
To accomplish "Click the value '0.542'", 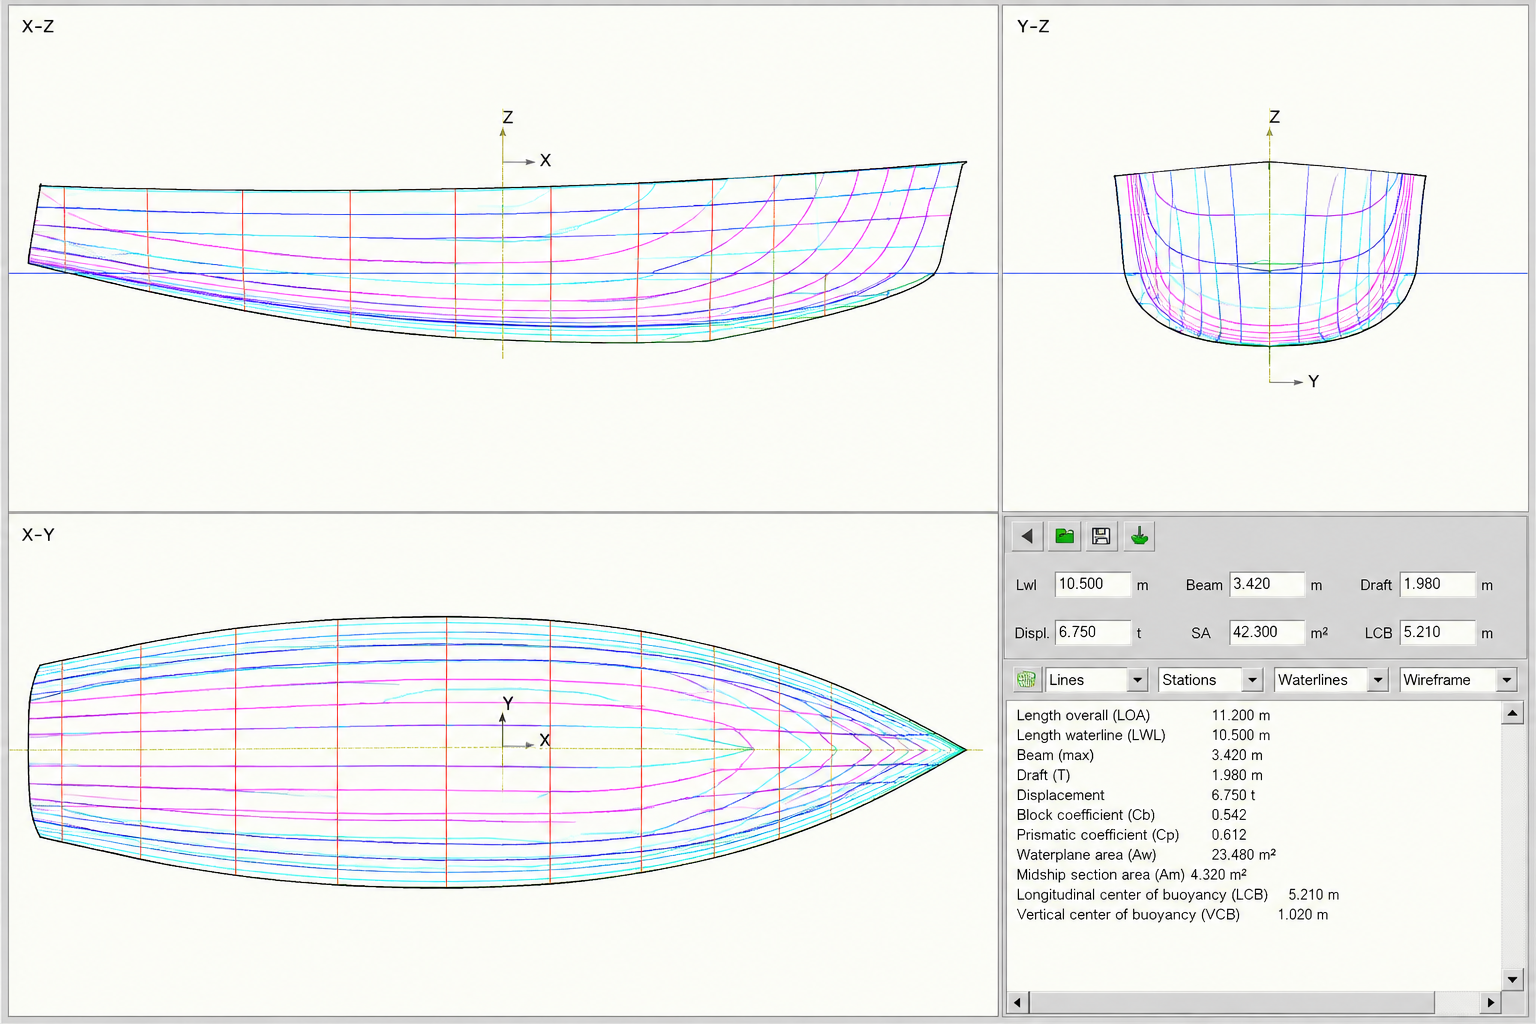I will 1229,815.
